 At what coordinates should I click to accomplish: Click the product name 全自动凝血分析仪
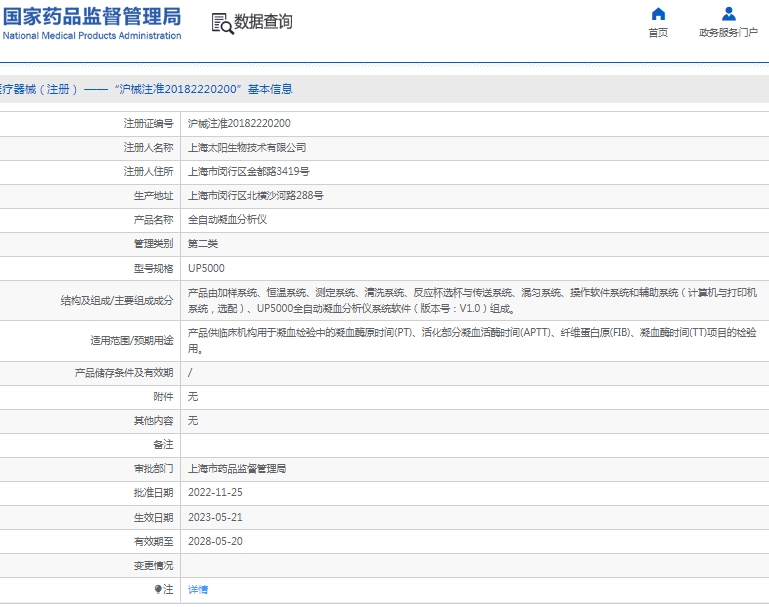pyautogui.click(x=228, y=219)
